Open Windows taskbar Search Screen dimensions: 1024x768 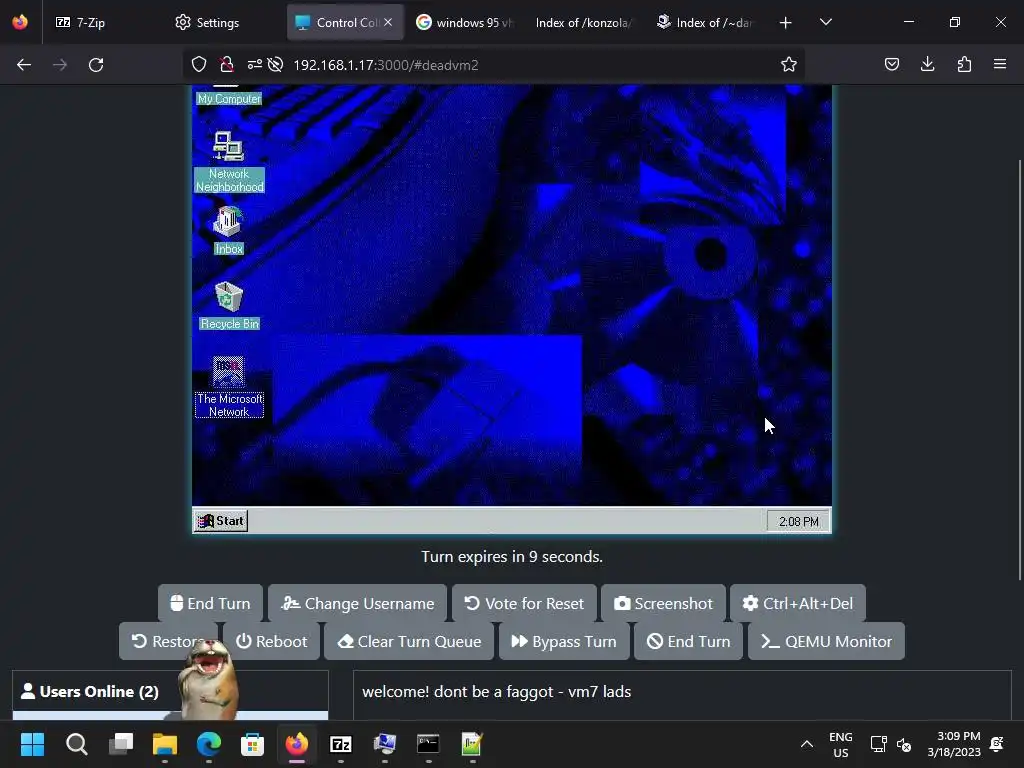pyautogui.click(x=76, y=744)
